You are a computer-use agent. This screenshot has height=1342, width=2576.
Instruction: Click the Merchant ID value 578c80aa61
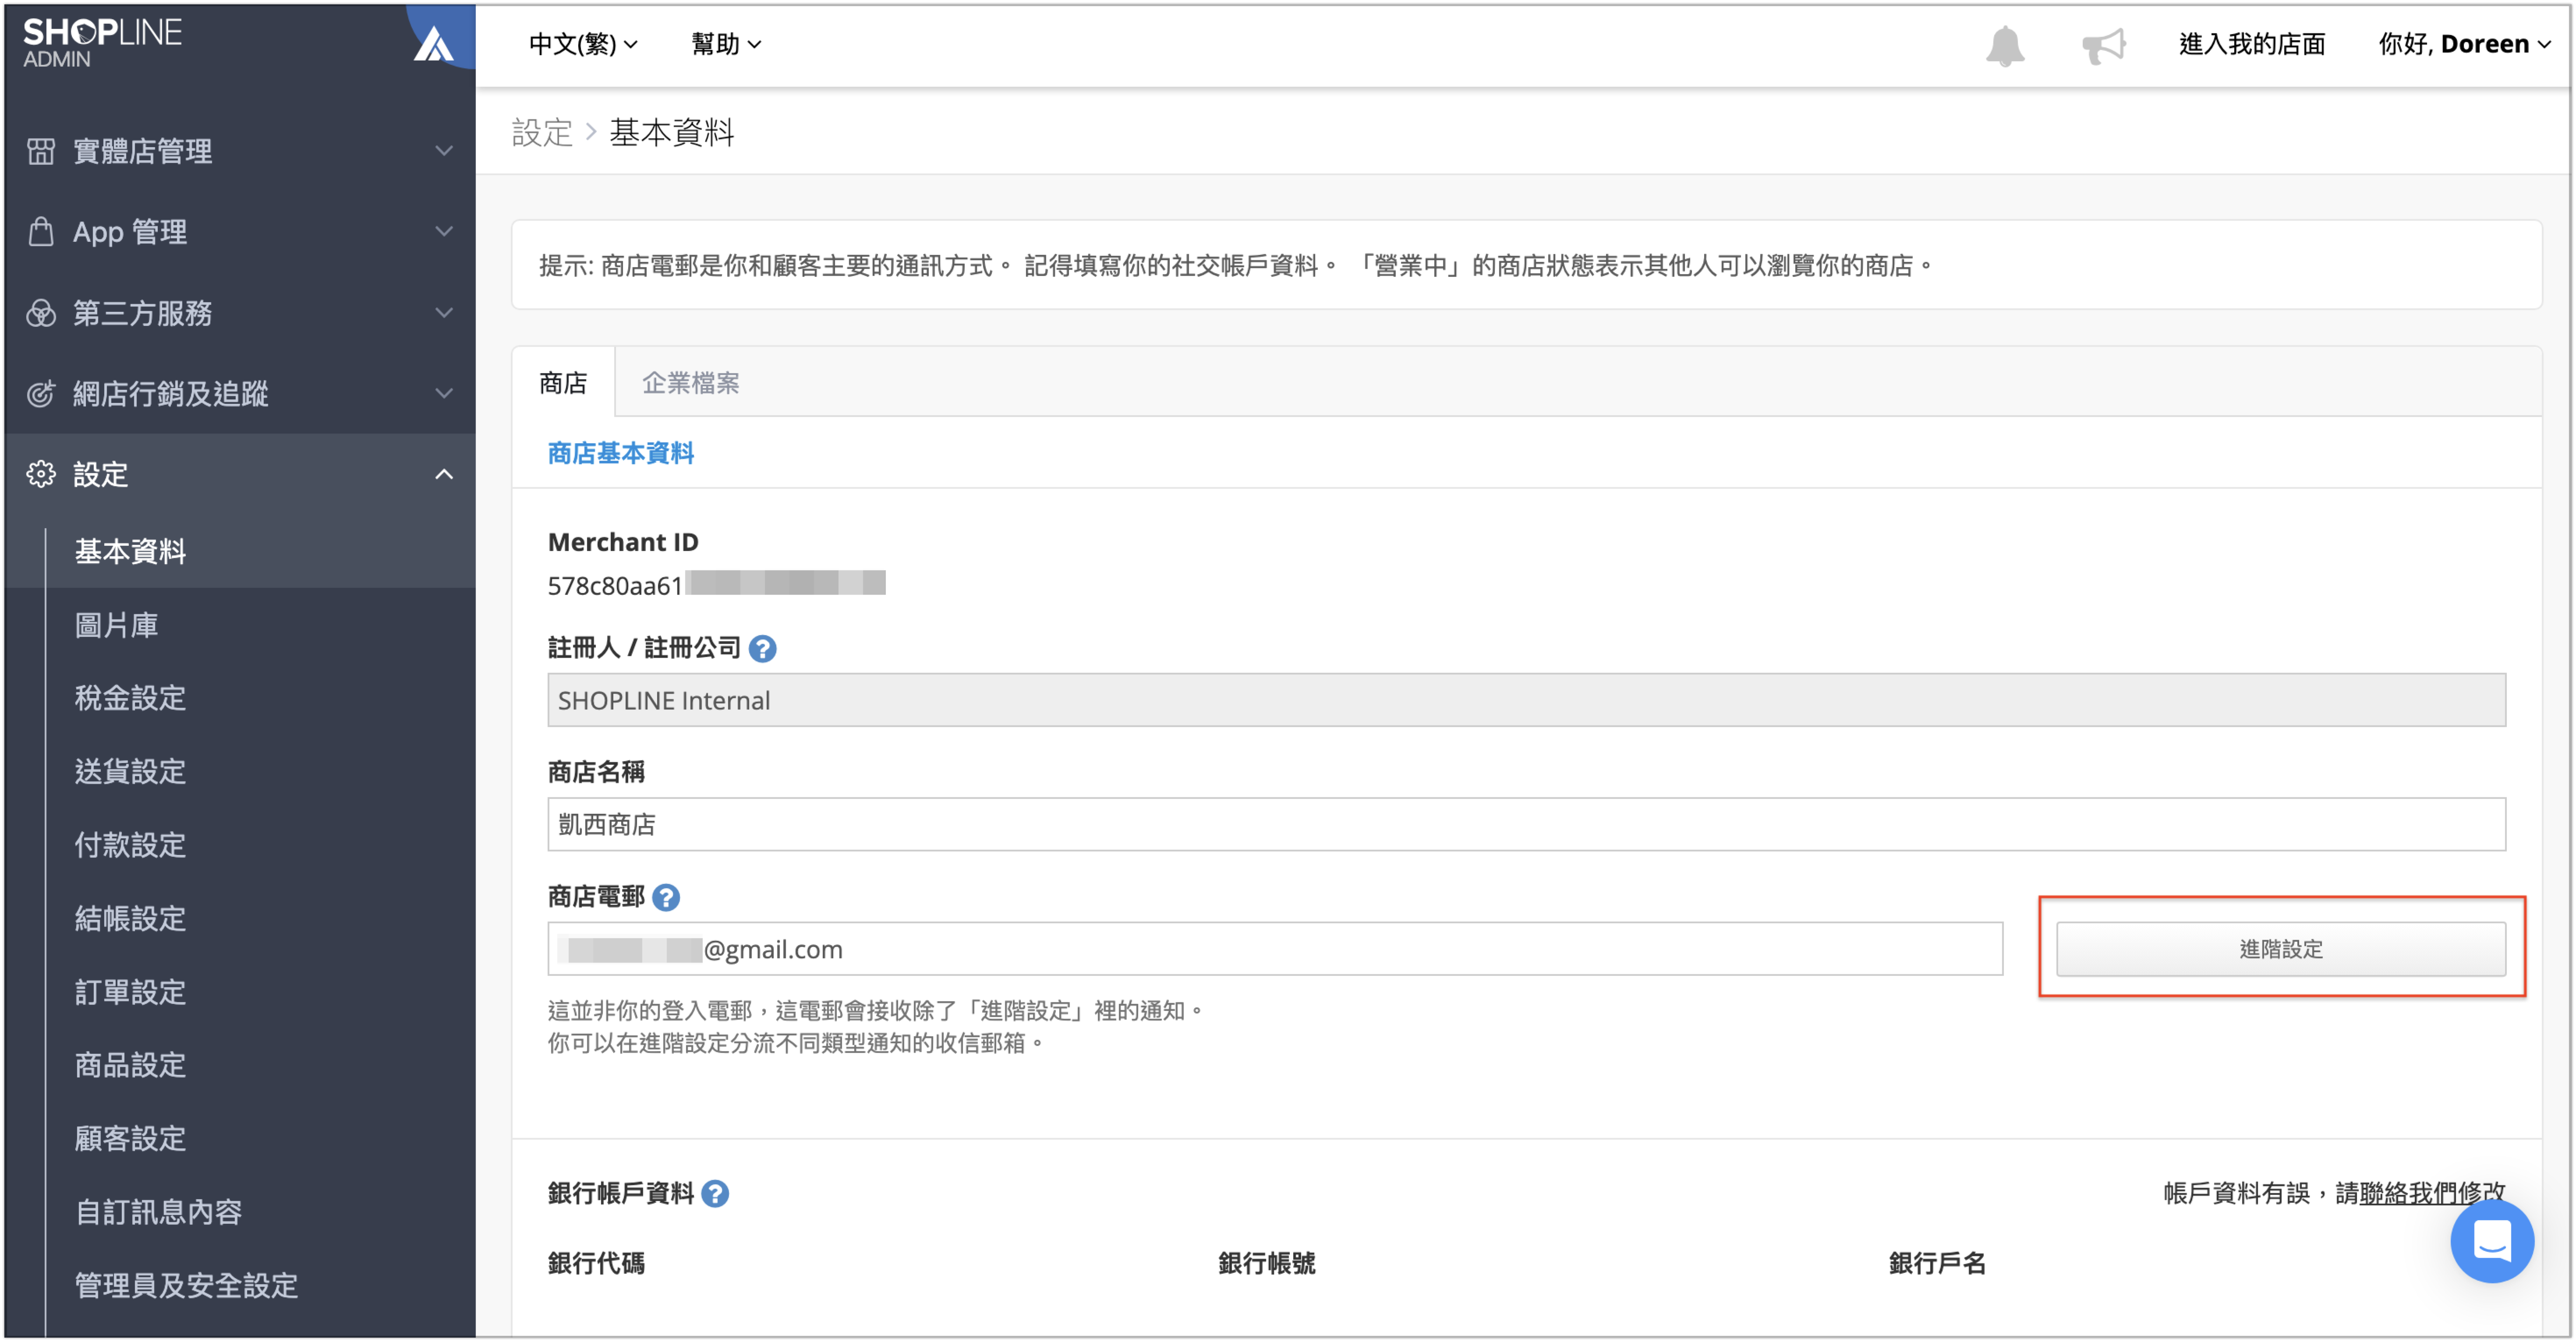[x=615, y=585]
